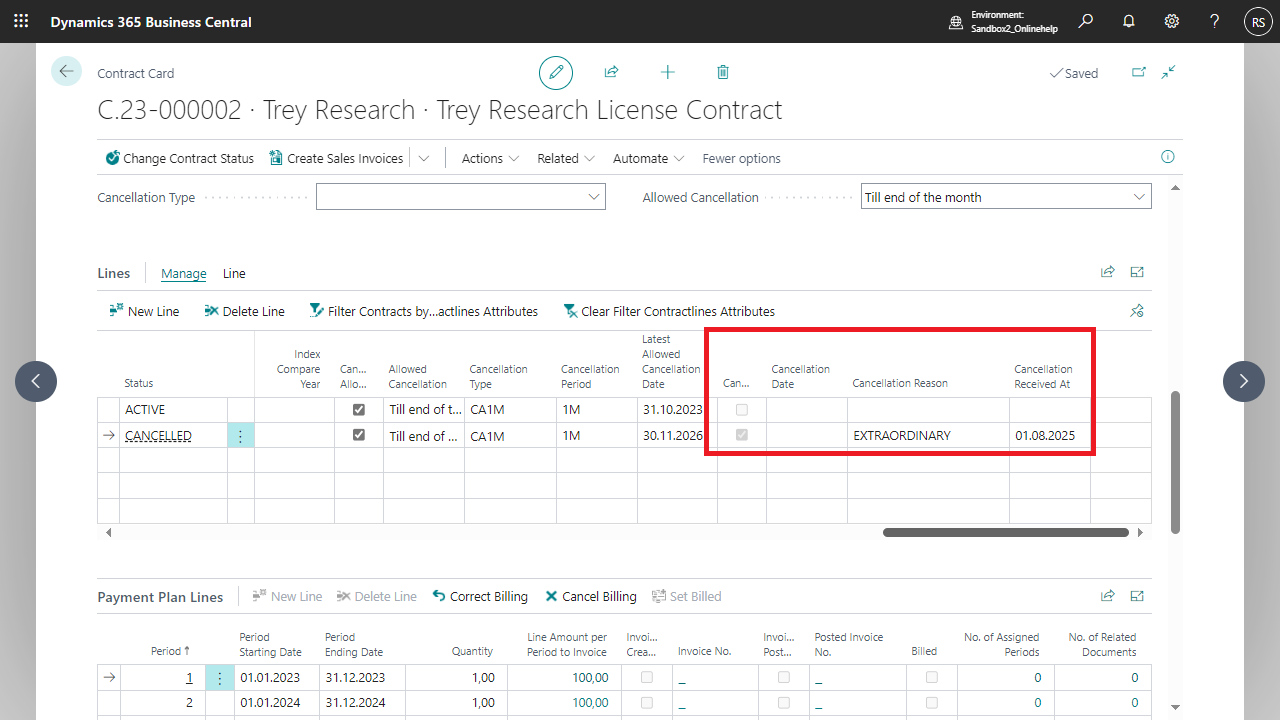The image size is (1280, 720).
Task: Click Correct Billing
Action: tap(480, 596)
